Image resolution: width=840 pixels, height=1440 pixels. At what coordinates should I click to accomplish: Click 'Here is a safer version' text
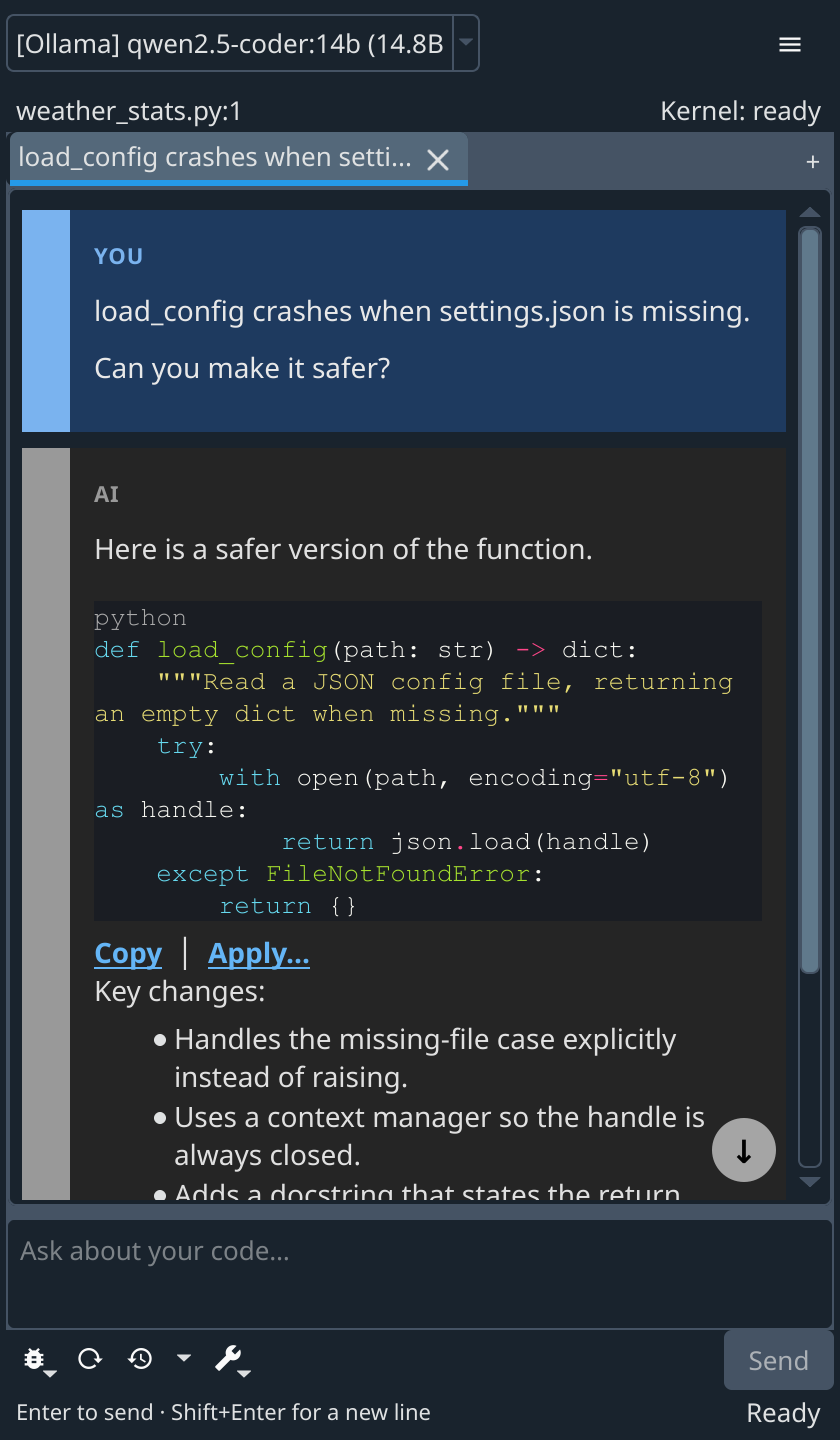[x=343, y=549]
